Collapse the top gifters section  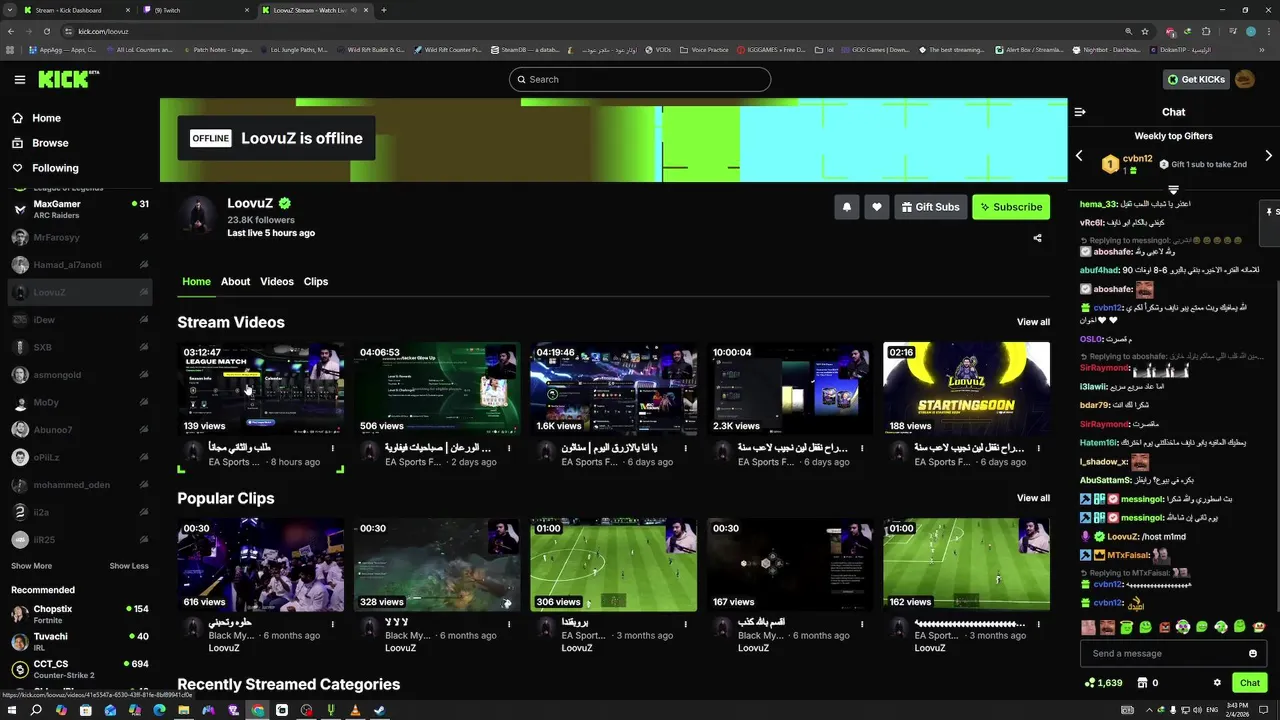pyautogui.click(x=1173, y=189)
